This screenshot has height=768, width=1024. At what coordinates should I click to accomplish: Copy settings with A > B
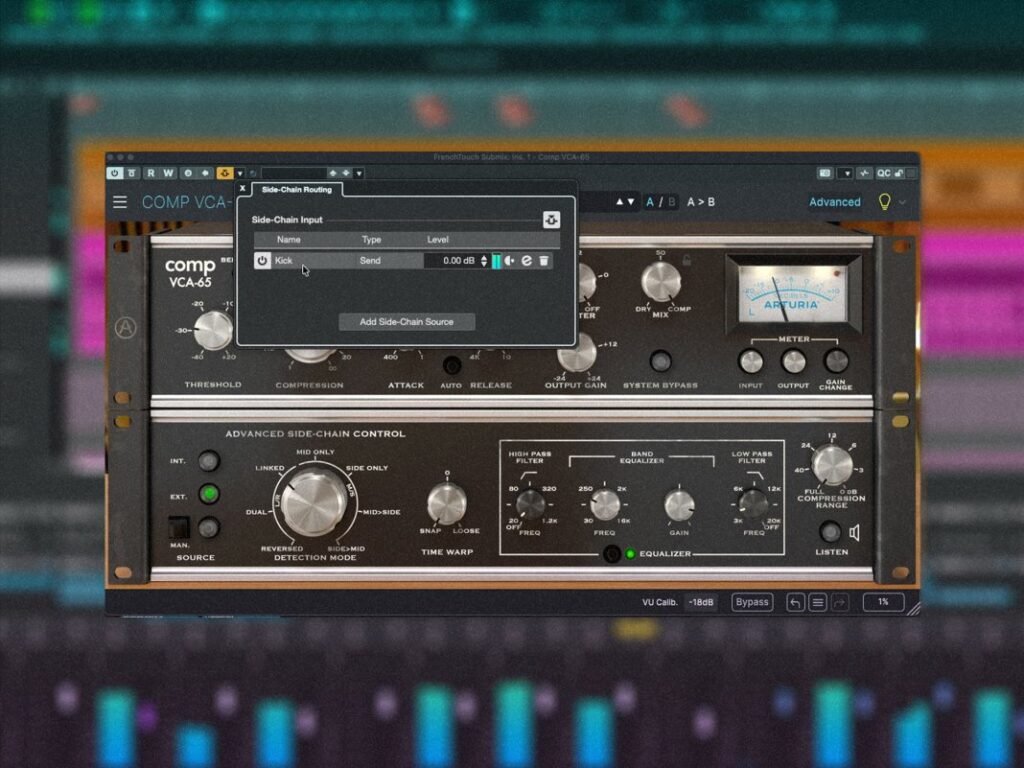click(701, 202)
